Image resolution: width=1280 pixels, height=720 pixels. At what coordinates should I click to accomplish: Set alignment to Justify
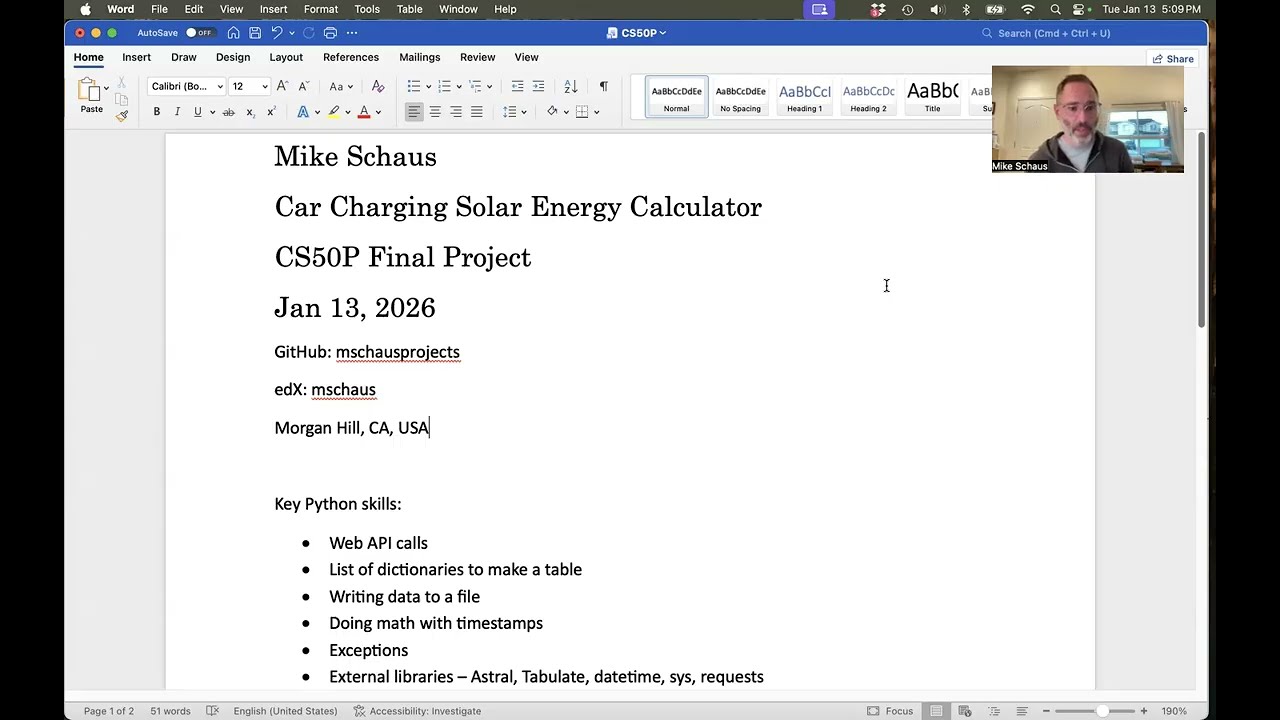click(477, 112)
